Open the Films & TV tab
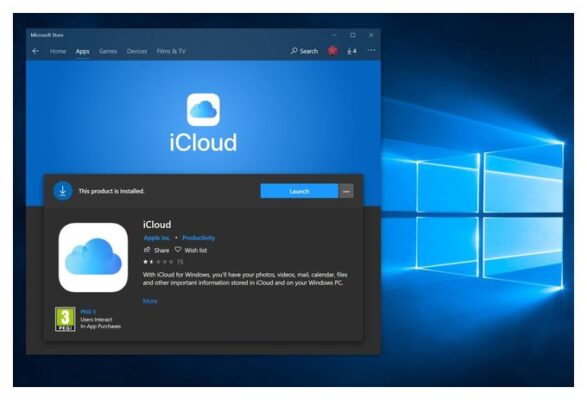 click(171, 51)
